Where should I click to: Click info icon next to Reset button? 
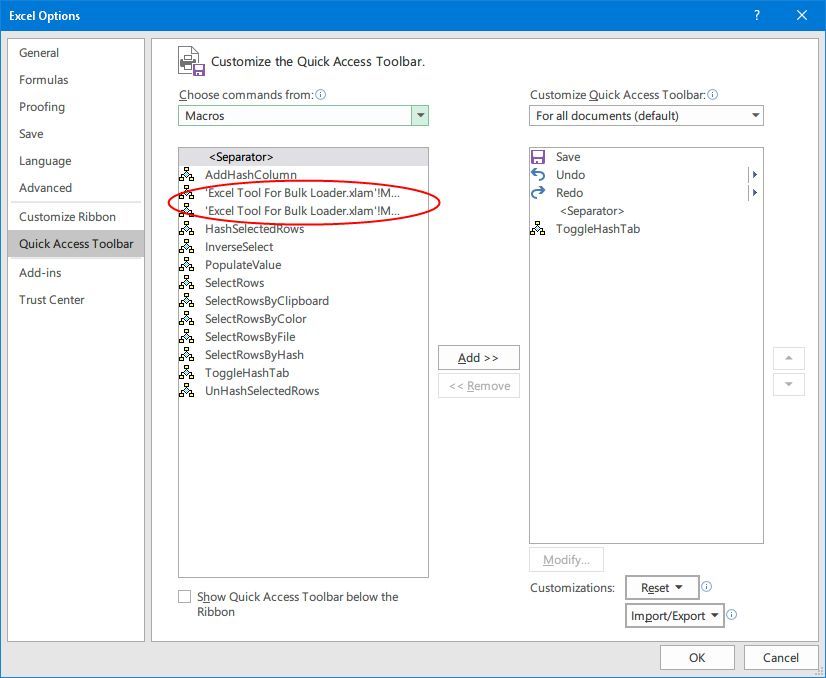tap(706, 586)
